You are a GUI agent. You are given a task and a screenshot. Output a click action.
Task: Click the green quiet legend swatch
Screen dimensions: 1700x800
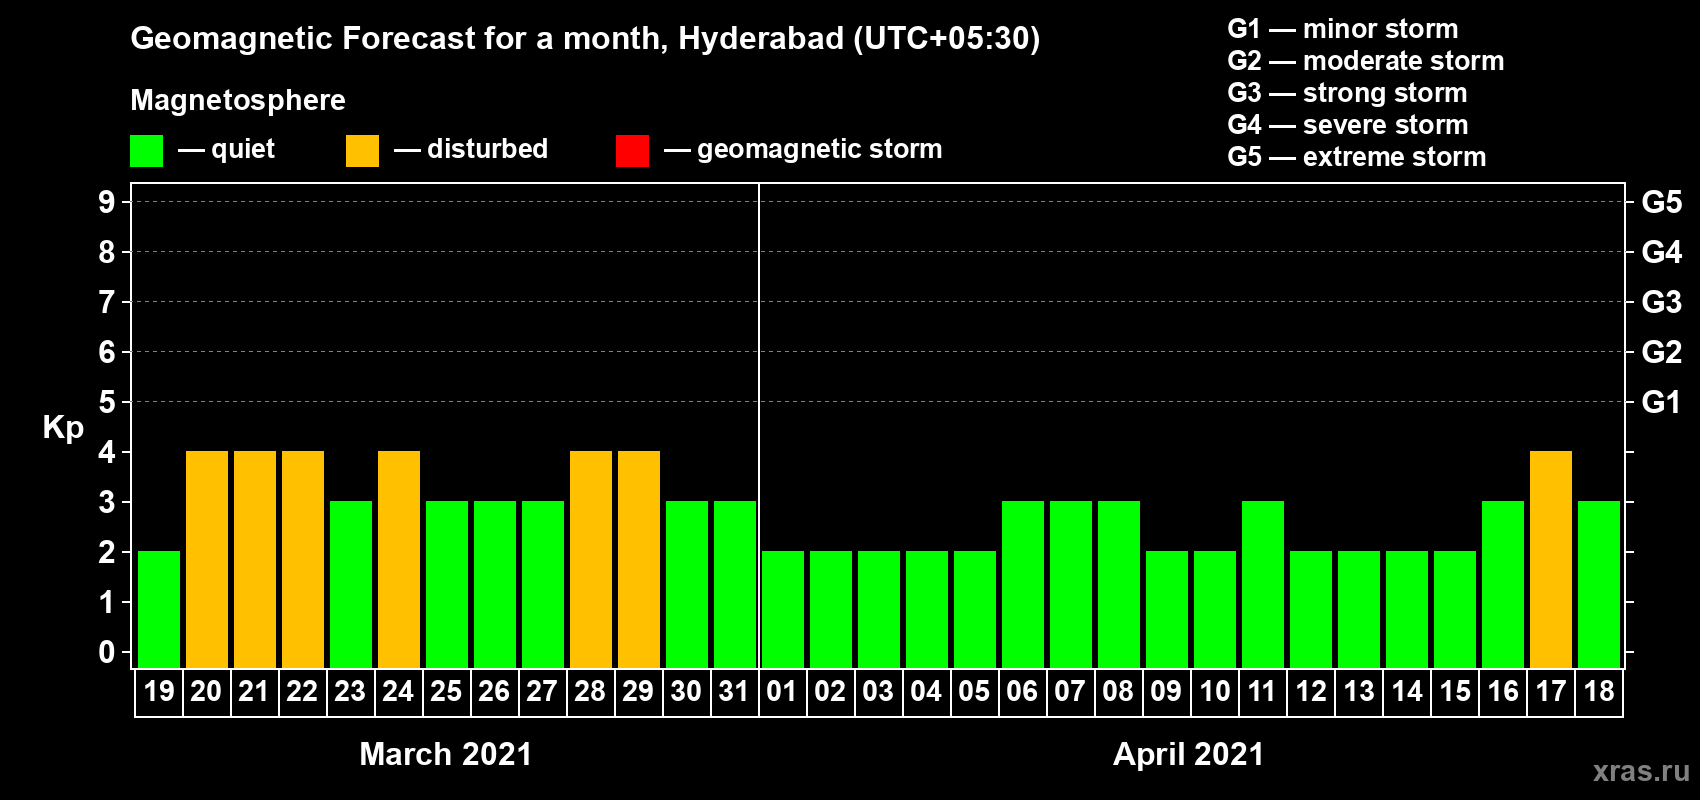coord(147,151)
